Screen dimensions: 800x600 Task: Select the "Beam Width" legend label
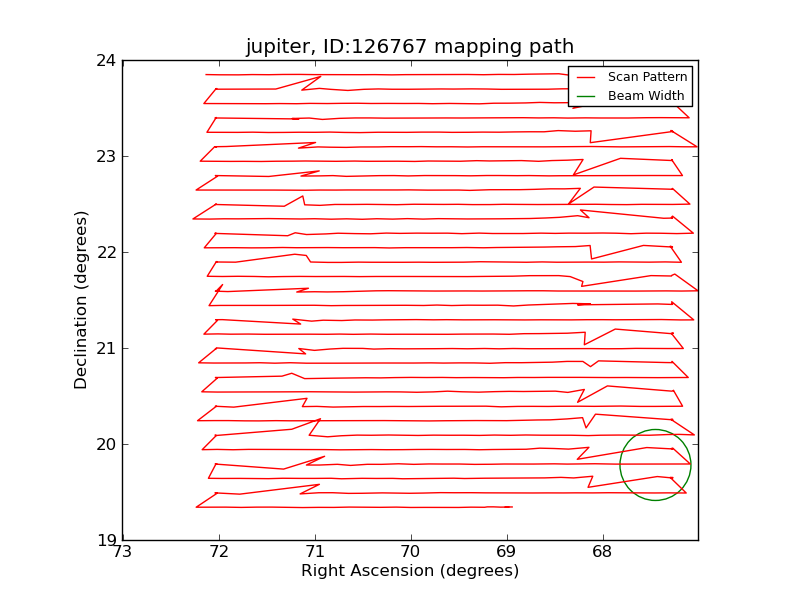click(x=646, y=96)
